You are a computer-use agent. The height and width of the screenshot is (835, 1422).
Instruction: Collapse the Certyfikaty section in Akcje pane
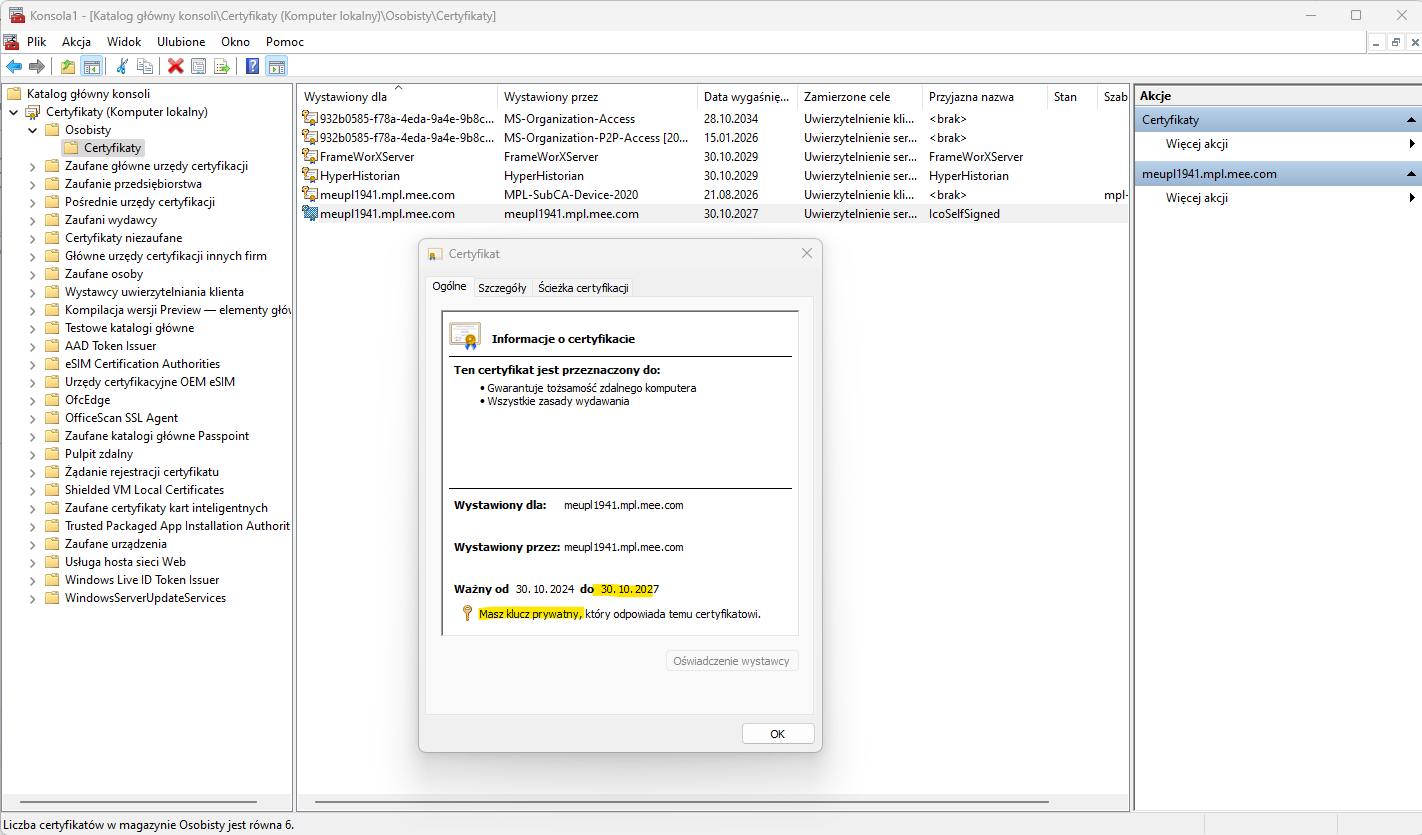coord(1411,120)
